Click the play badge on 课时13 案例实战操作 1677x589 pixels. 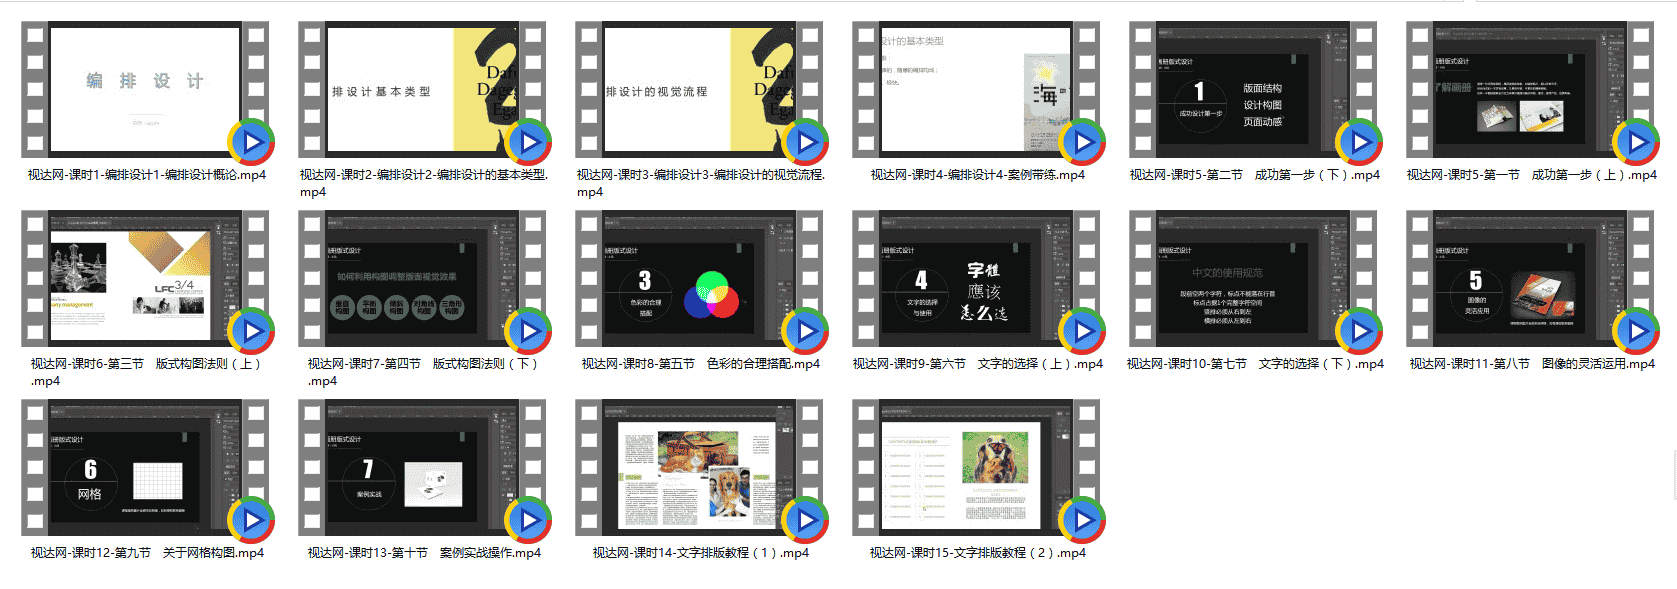528,520
